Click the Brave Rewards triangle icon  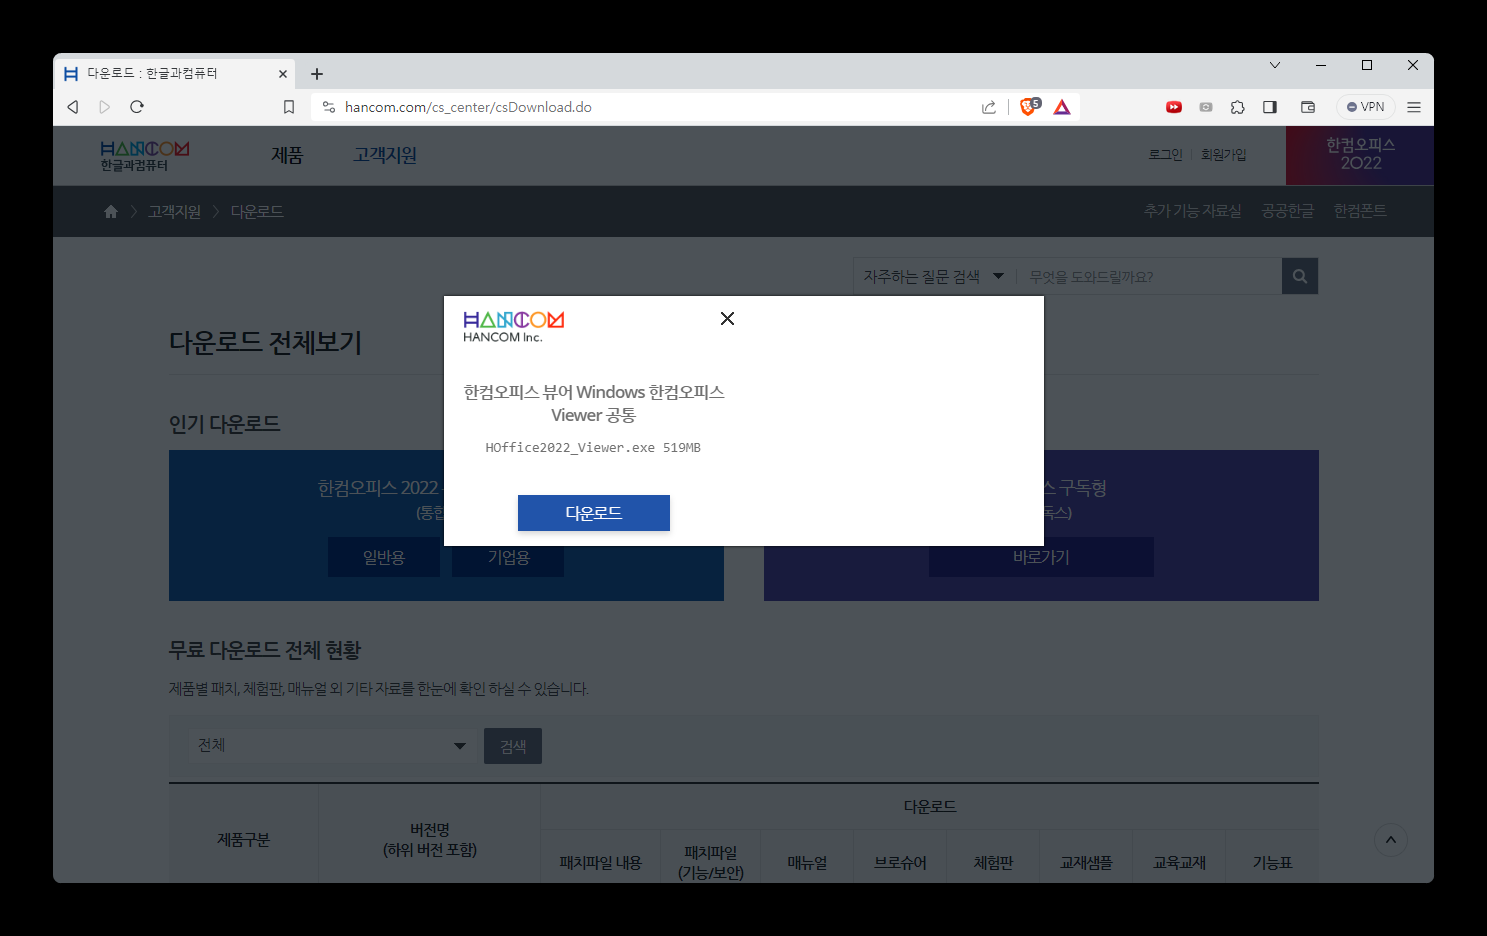pyautogui.click(x=1062, y=107)
